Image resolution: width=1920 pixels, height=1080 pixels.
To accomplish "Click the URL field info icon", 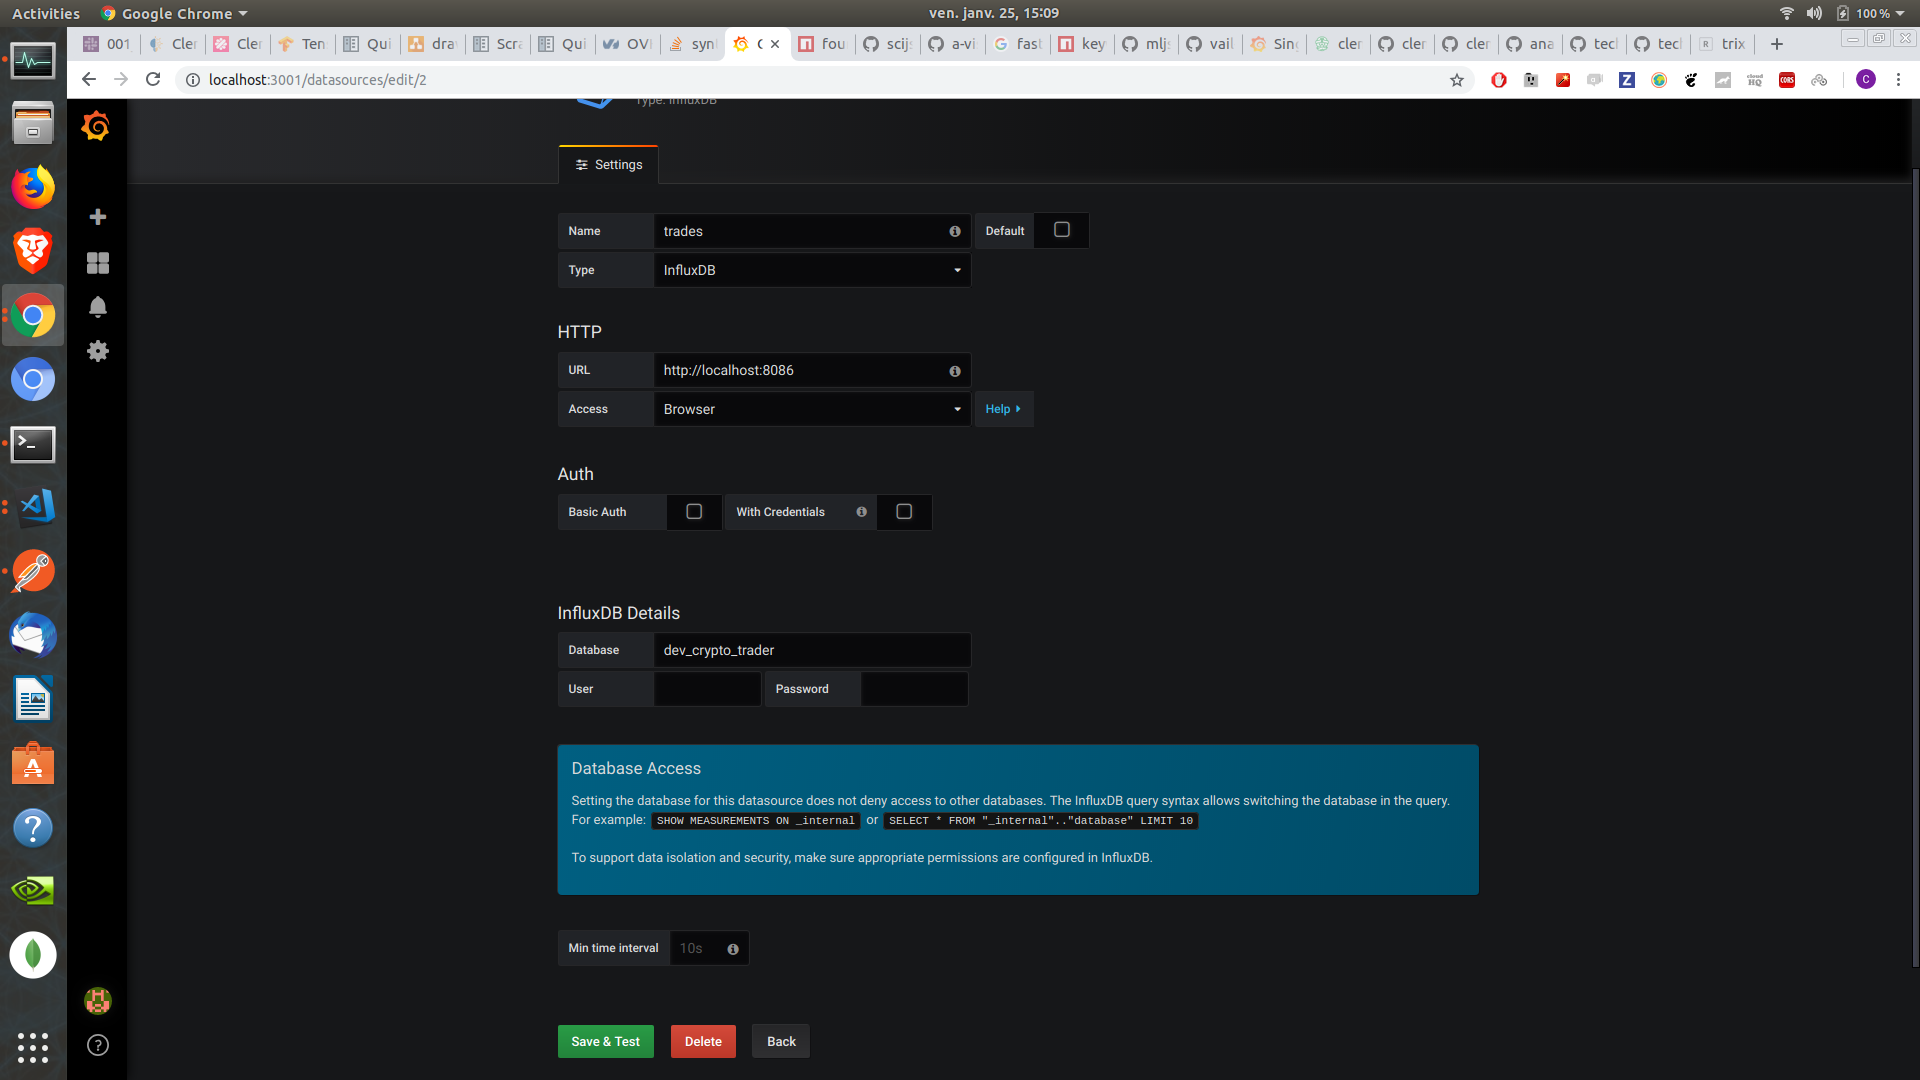I will pos(955,371).
